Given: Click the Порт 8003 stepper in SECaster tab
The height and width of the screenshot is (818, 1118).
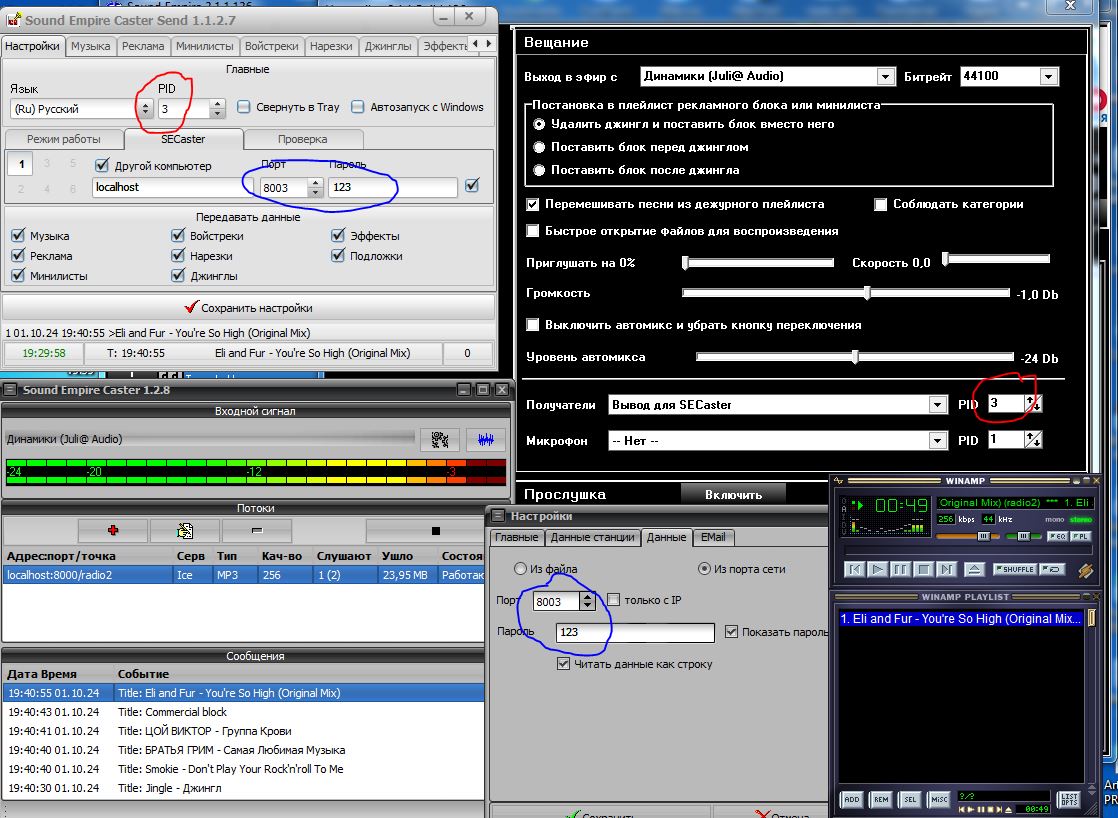Looking at the screenshot, I should (315, 188).
